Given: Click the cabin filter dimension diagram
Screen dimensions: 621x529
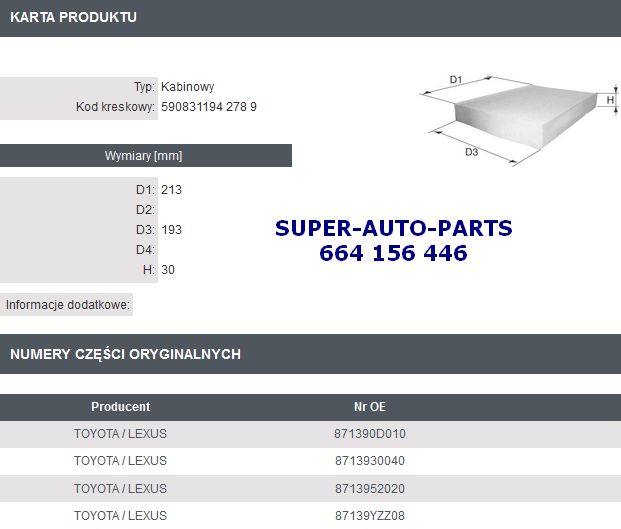Looking at the screenshot, I should pyautogui.click(x=519, y=120).
